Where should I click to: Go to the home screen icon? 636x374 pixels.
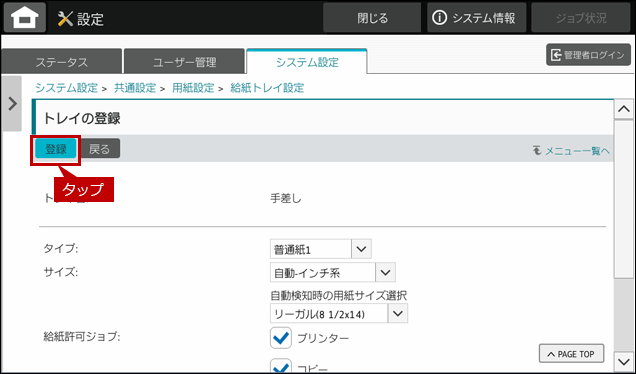pyautogui.click(x=25, y=17)
